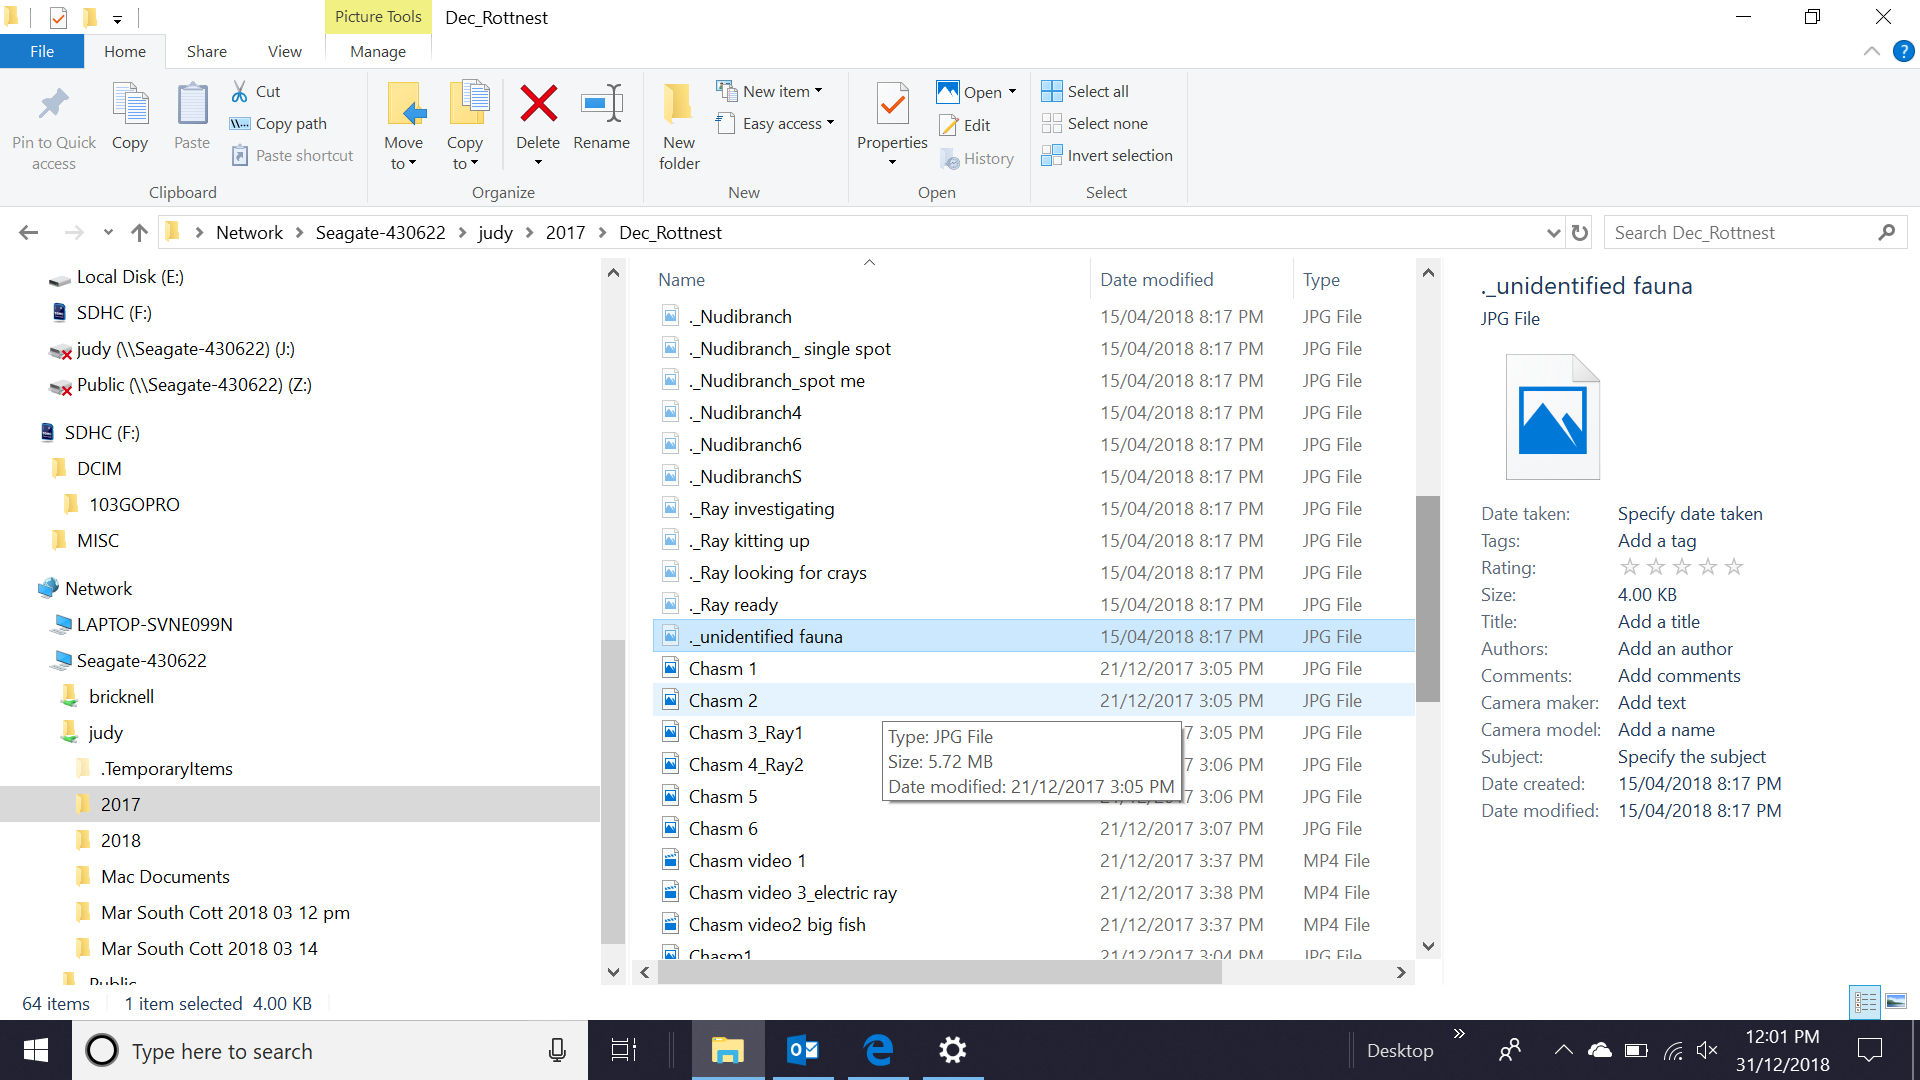Viewport: 1920px width, 1080px height.
Task: Select the Share tab in ribbon
Action: coord(204,51)
